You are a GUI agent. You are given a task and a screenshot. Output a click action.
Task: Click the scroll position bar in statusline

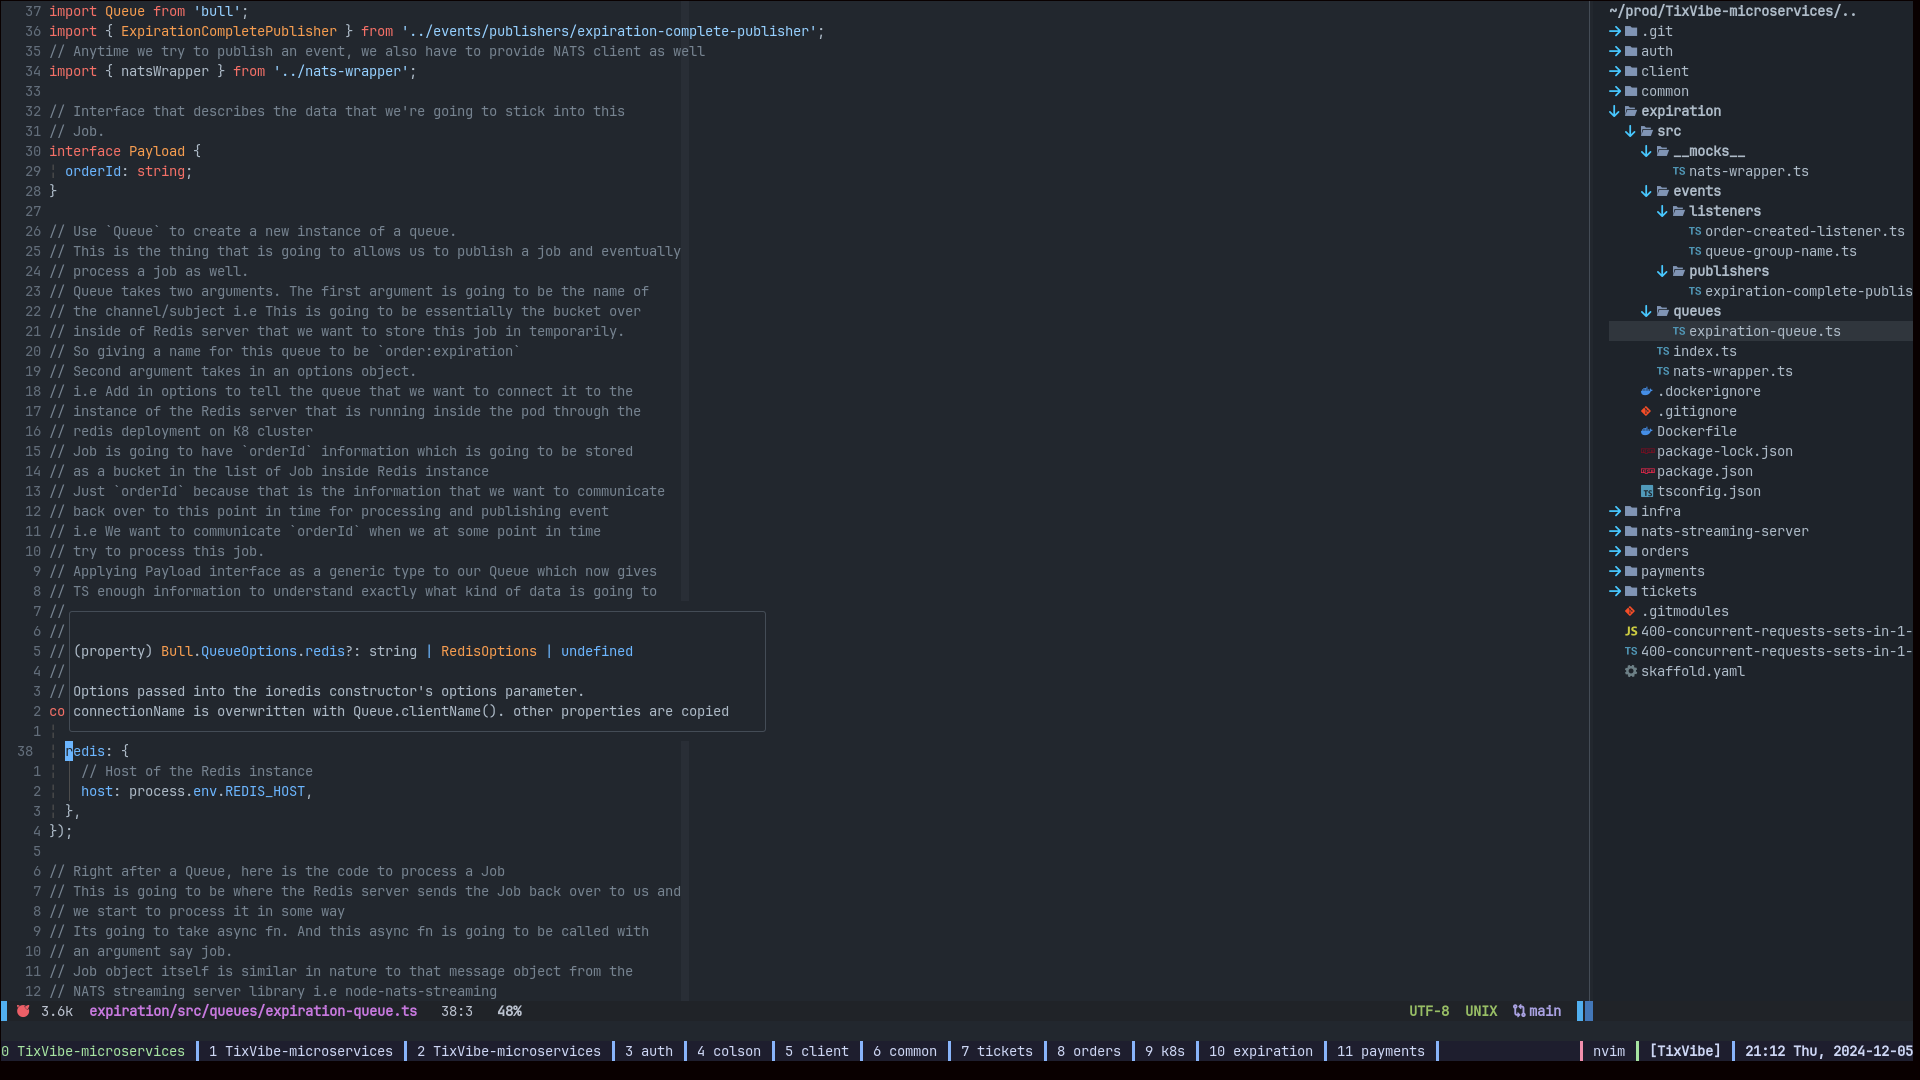coord(1585,1011)
